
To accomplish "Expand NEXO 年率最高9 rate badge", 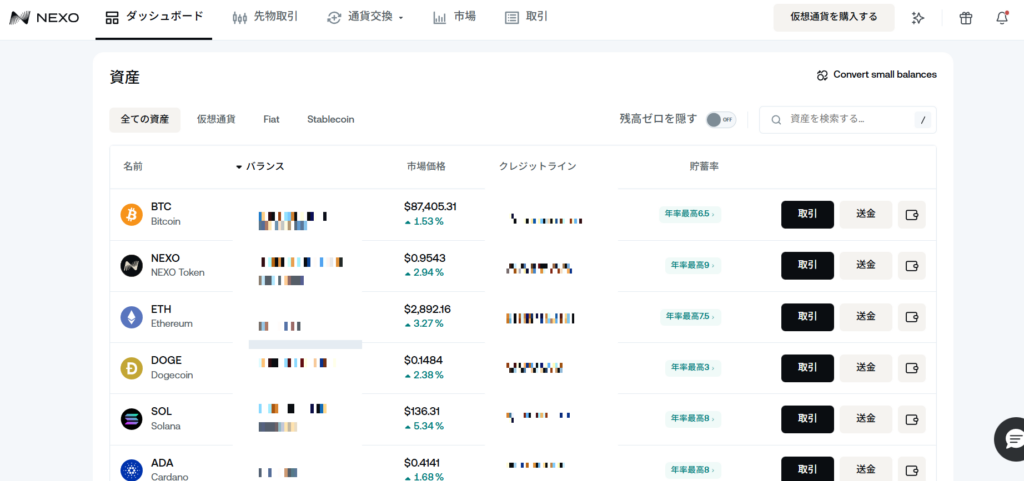I will [692, 265].
